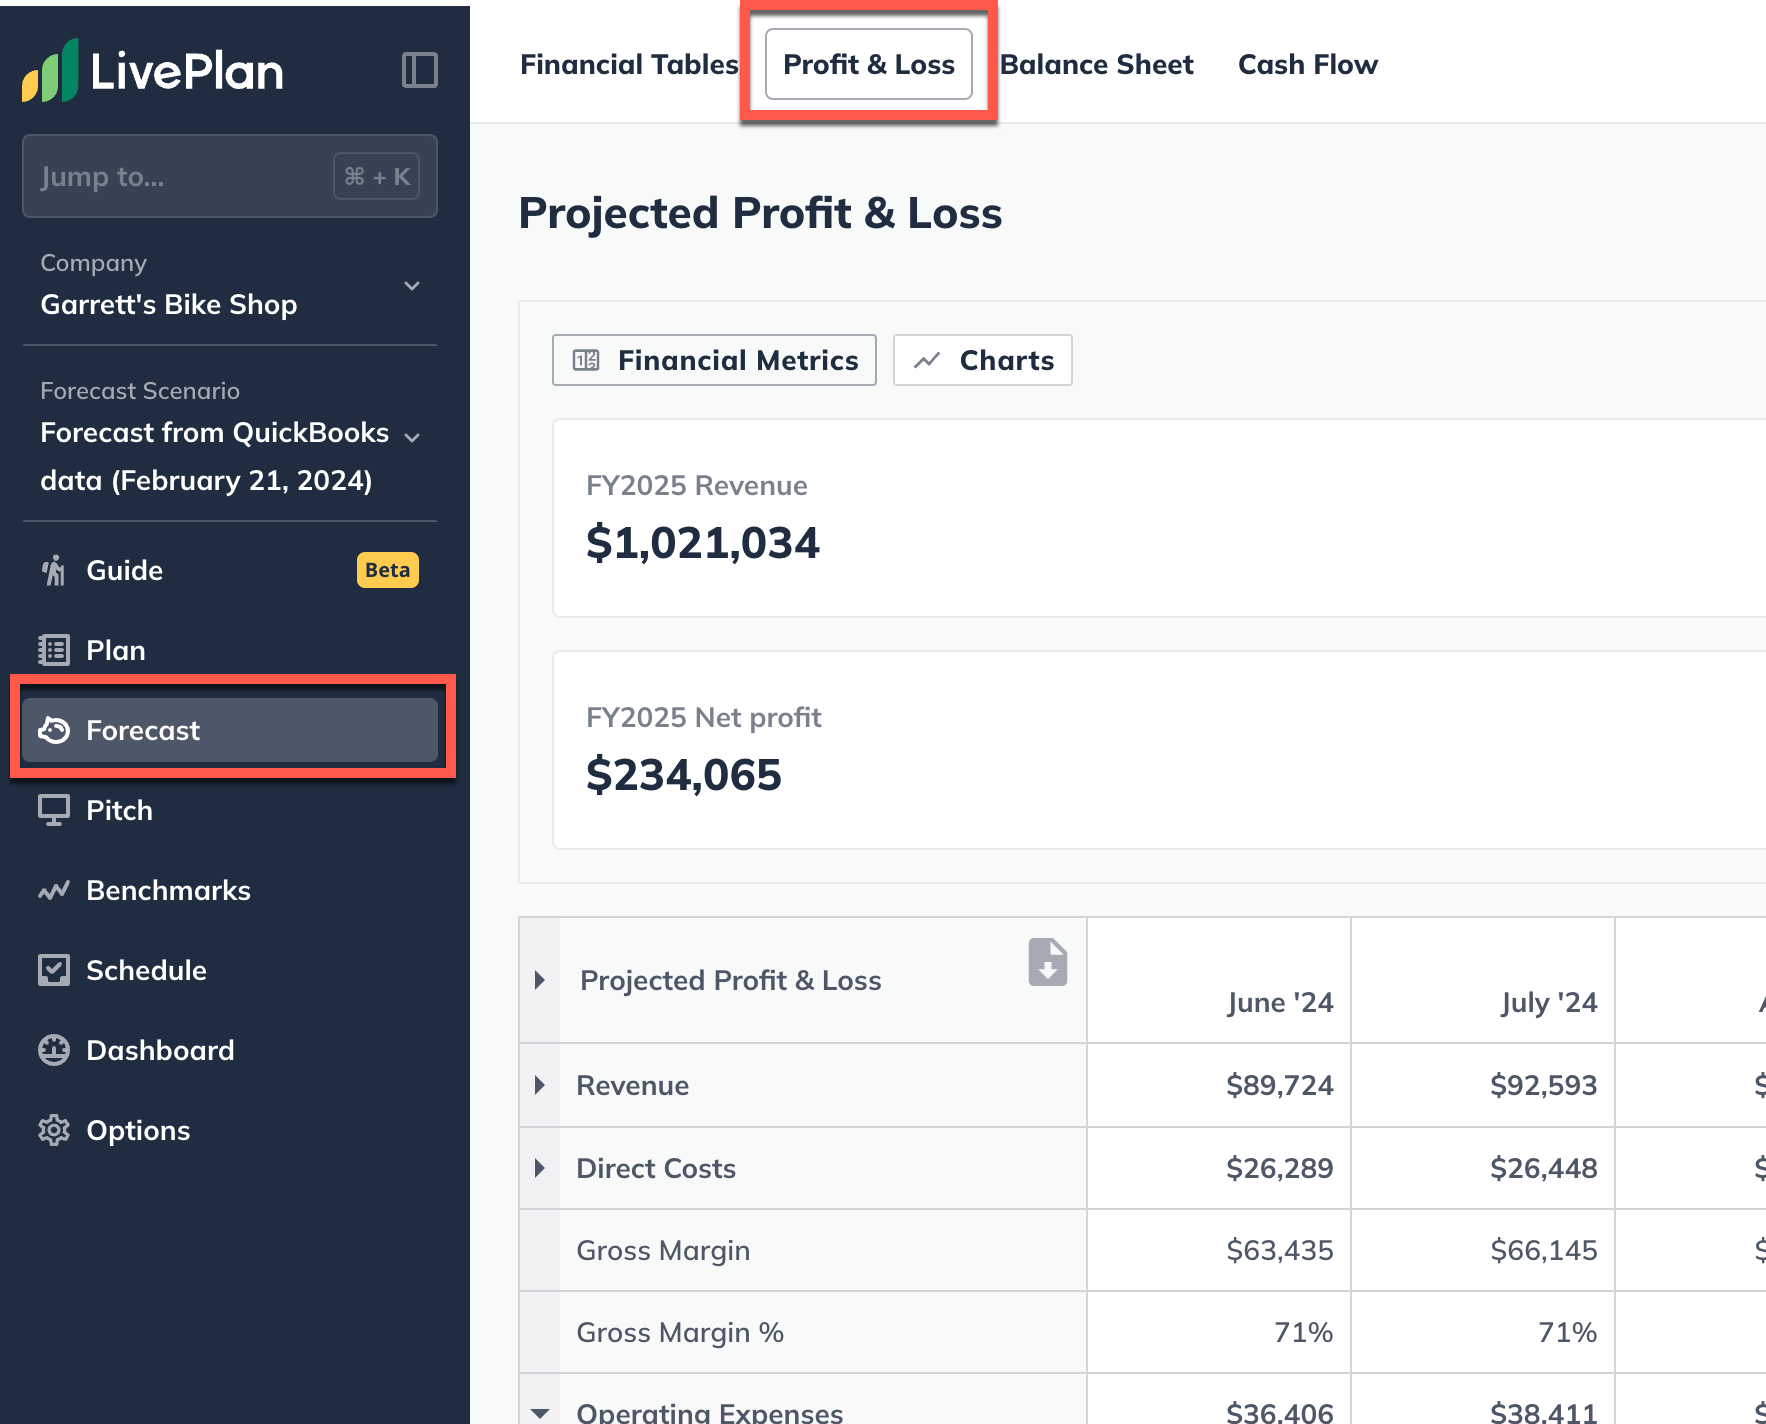Click the Schedule checkmark icon
1766x1424 pixels.
click(x=54, y=970)
